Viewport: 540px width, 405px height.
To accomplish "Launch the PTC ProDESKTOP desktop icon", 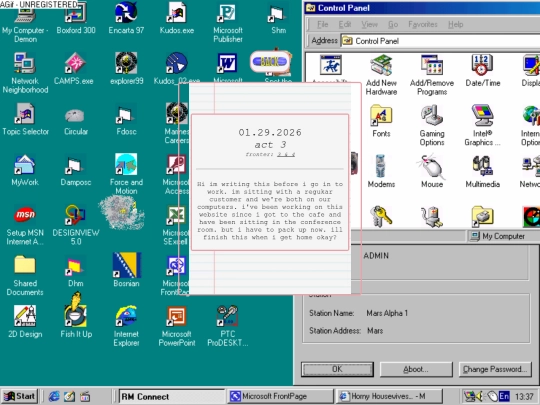I will [x=227, y=326].
